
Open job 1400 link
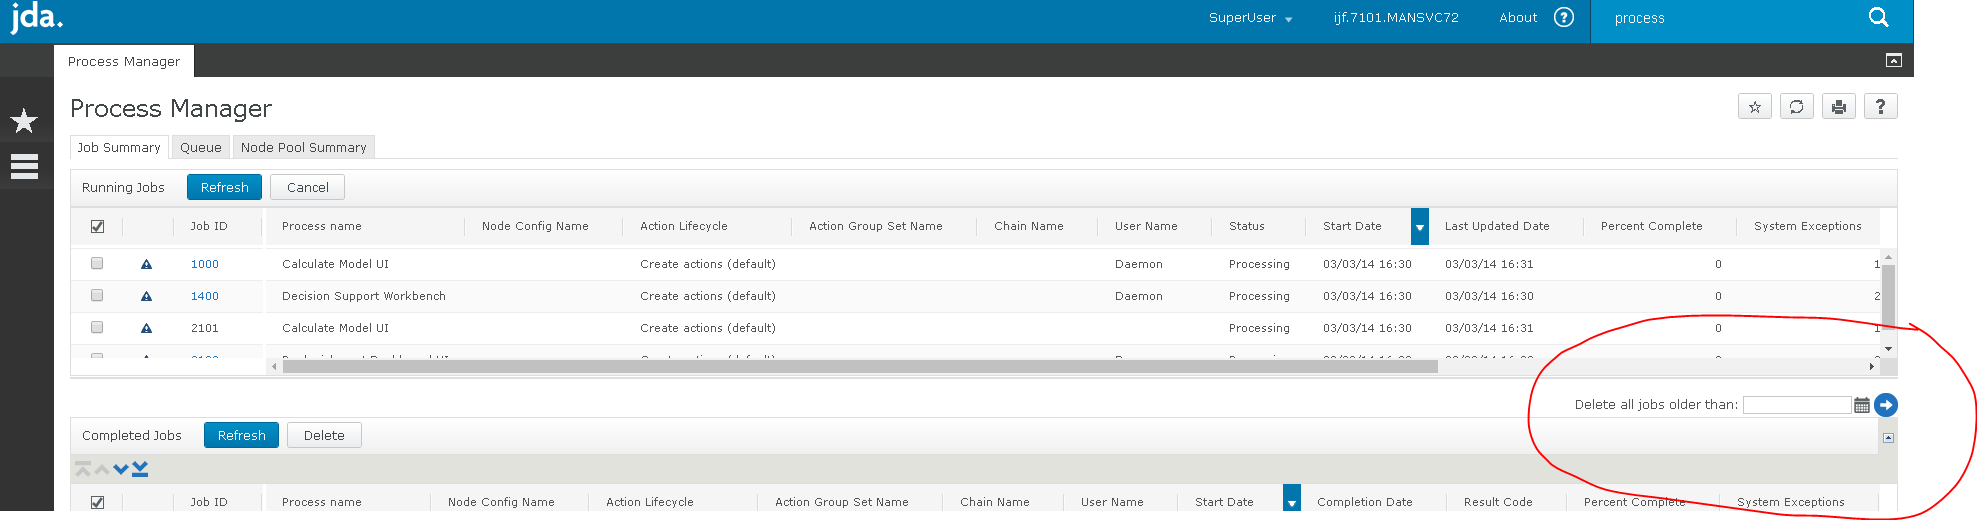pyautogui.click(x=205, y=297)
